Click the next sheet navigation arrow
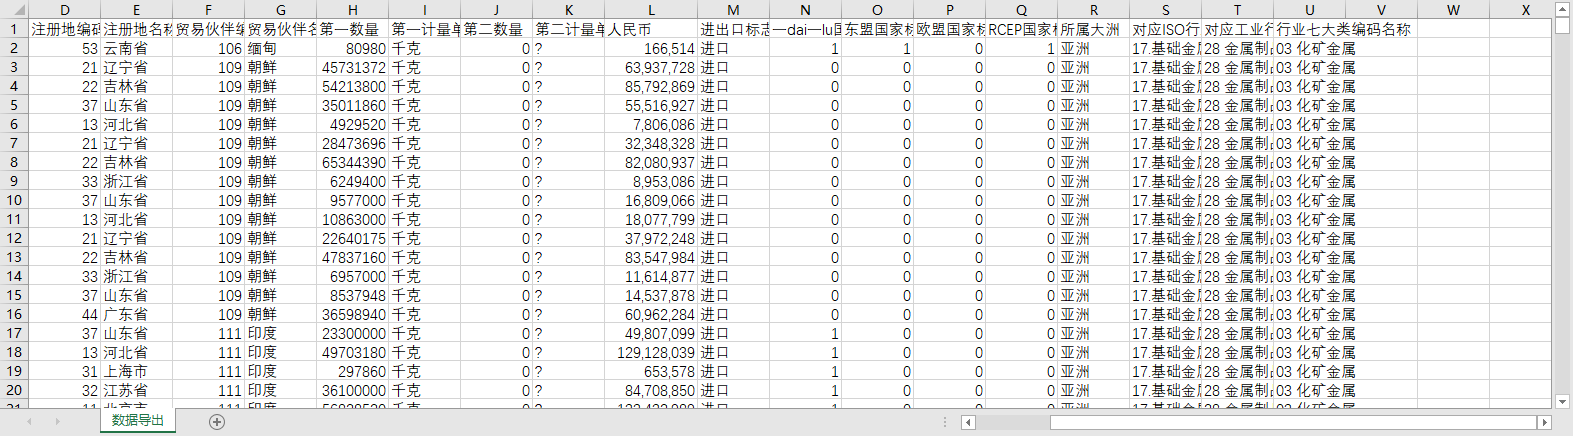The width and height of the screenshot is (1573, 436). tap(57, 422)
